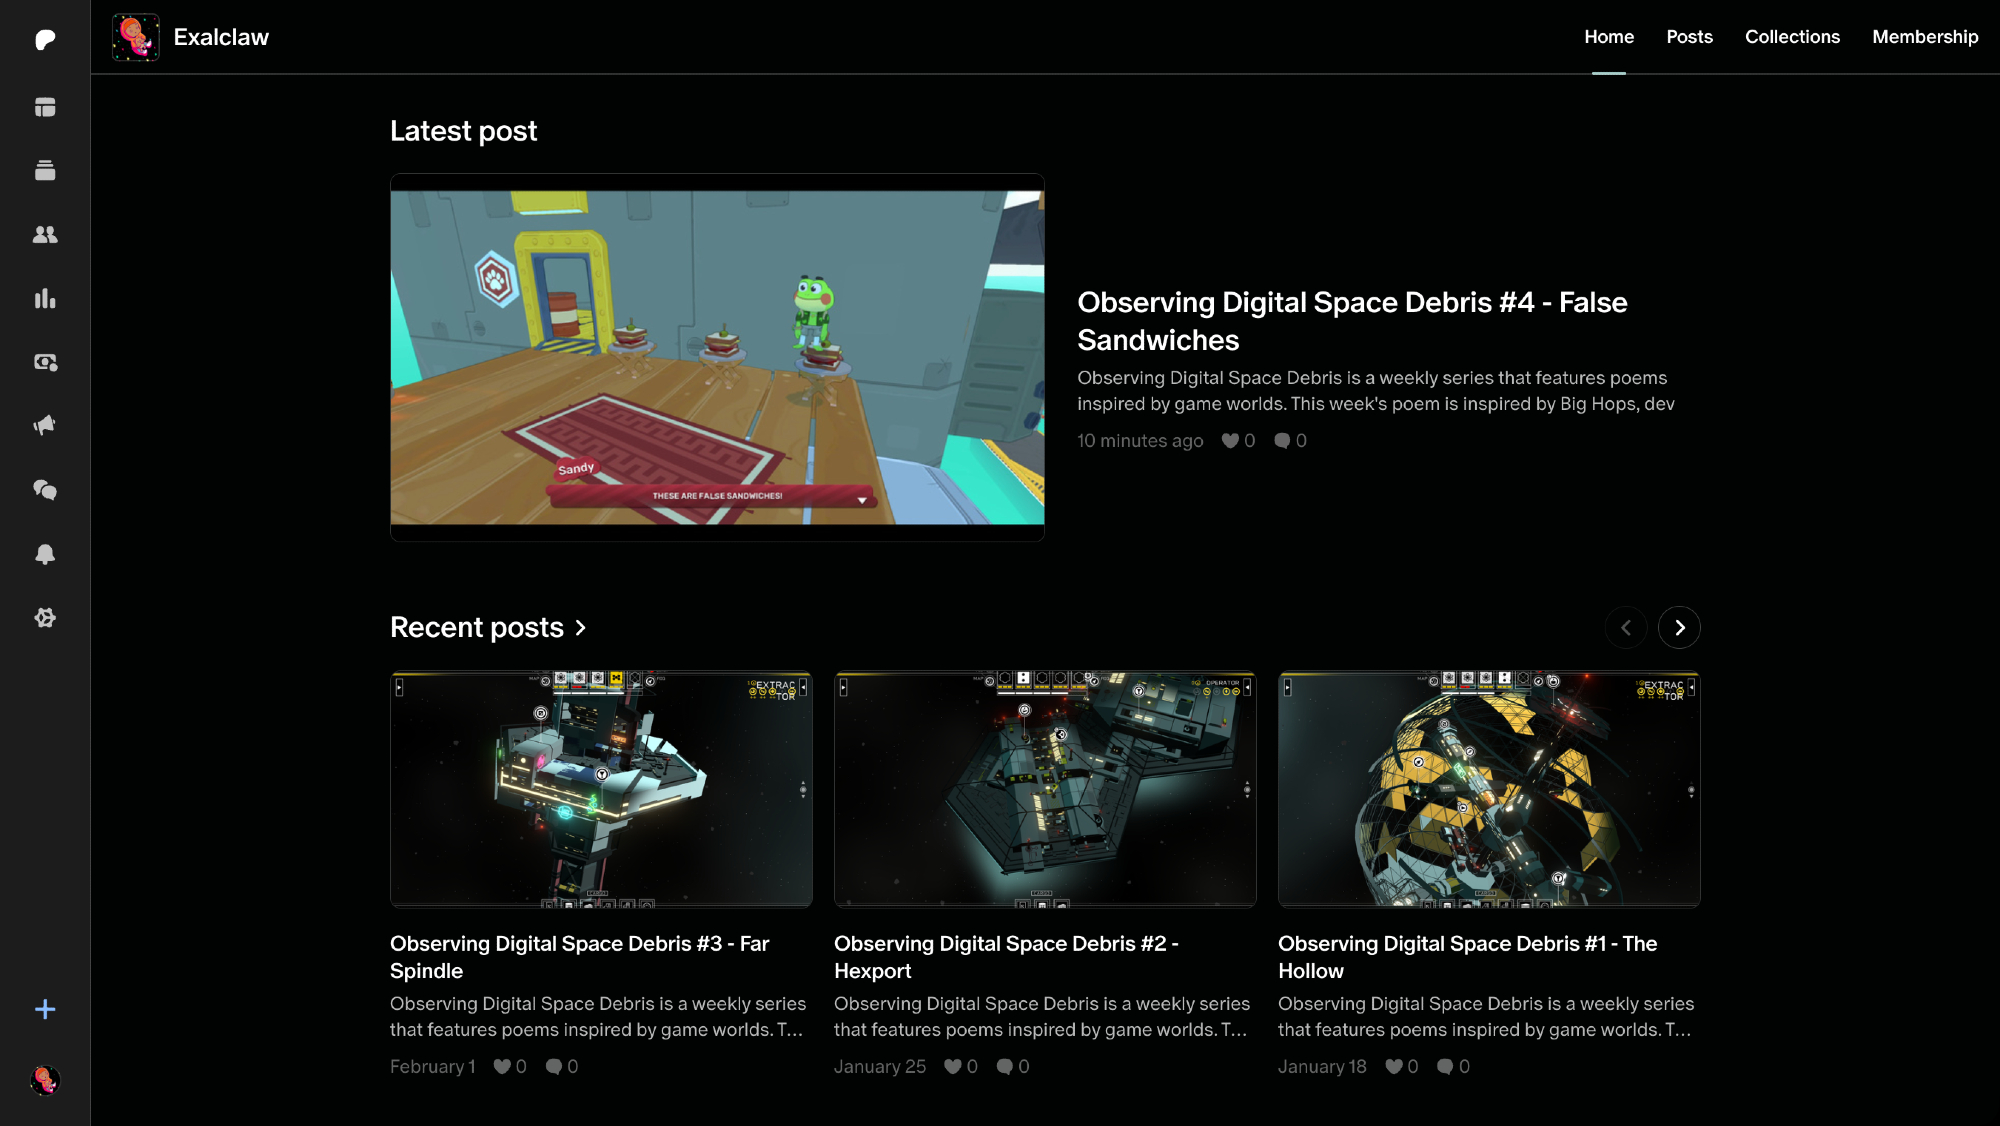Click the Patreon logo in the sidebar

[45, 40]
